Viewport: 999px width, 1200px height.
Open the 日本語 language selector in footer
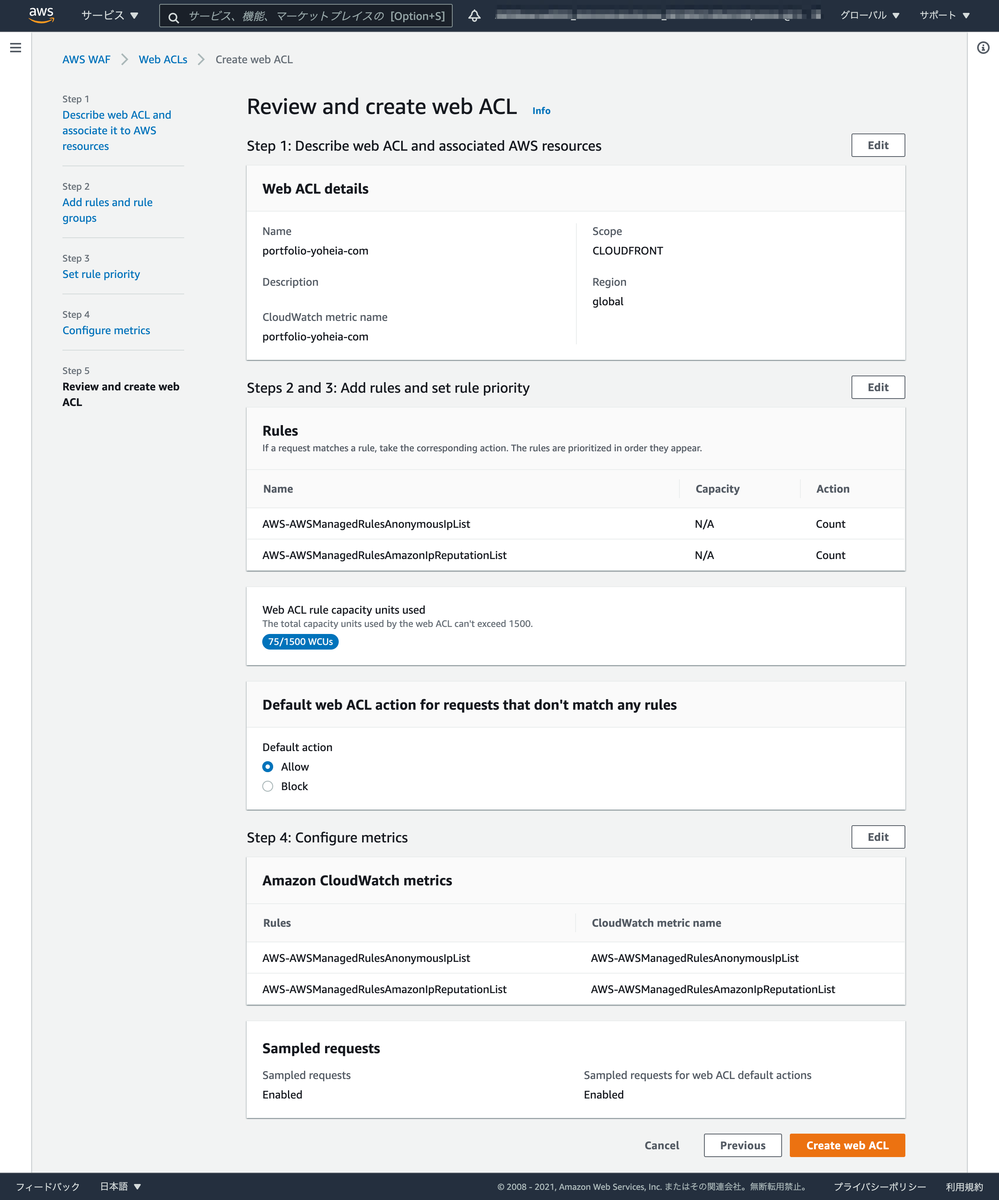tap(119, 1186)
